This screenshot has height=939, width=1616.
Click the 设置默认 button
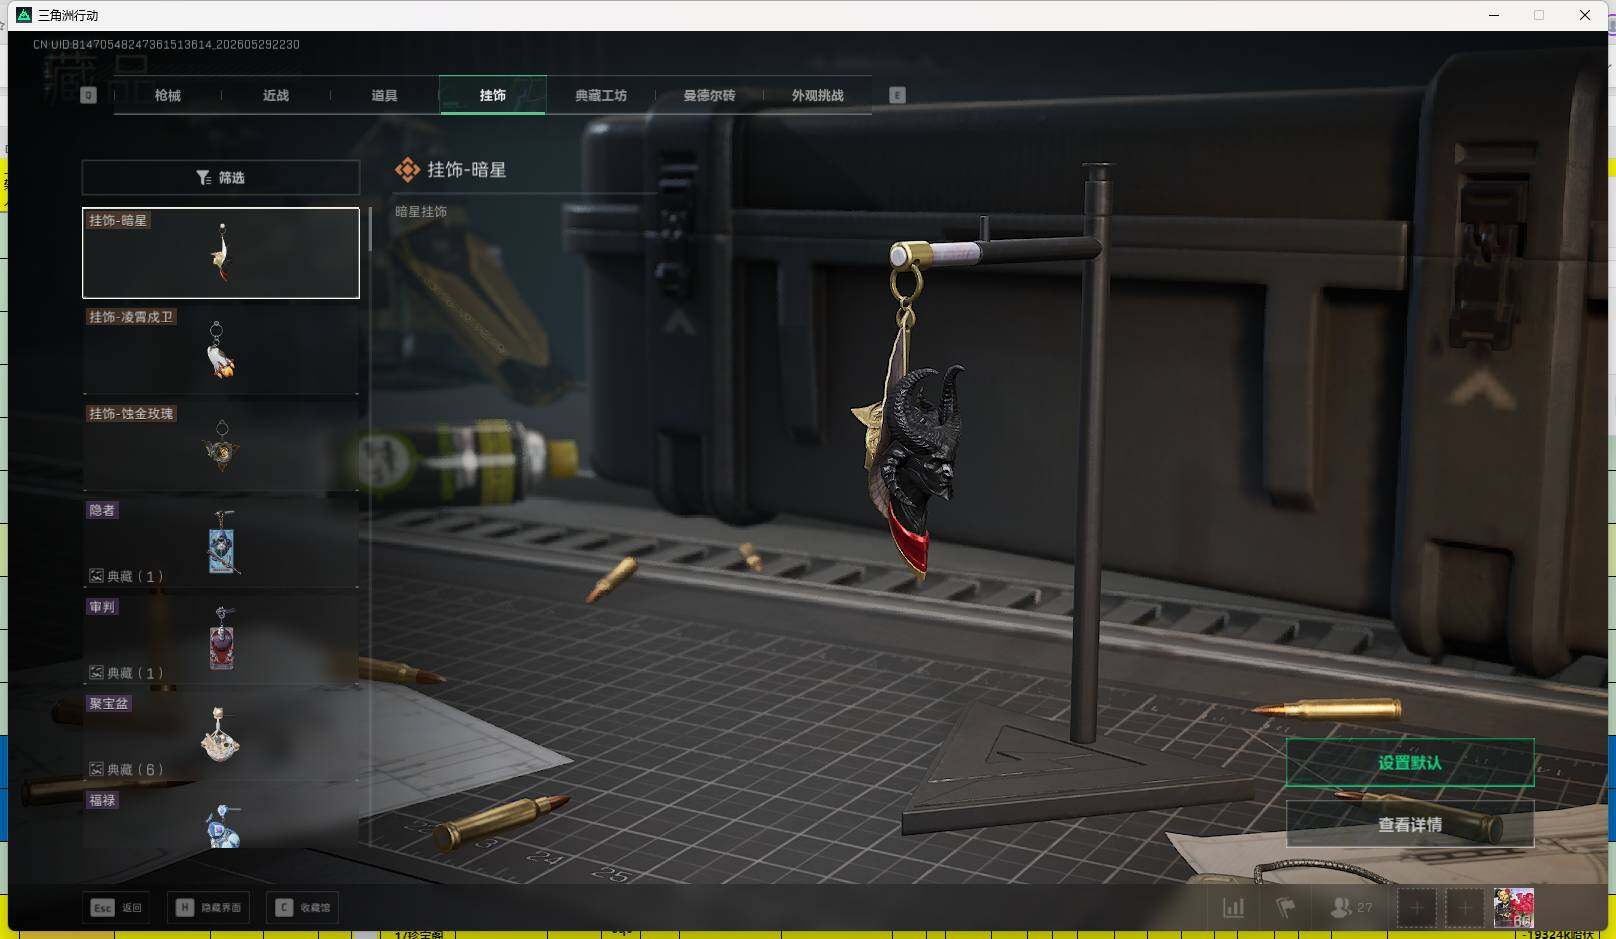1410,762
